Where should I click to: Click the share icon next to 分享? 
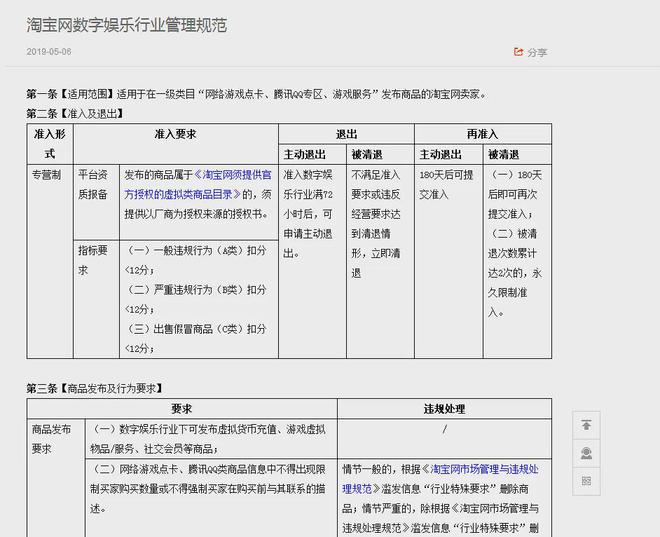518,52
